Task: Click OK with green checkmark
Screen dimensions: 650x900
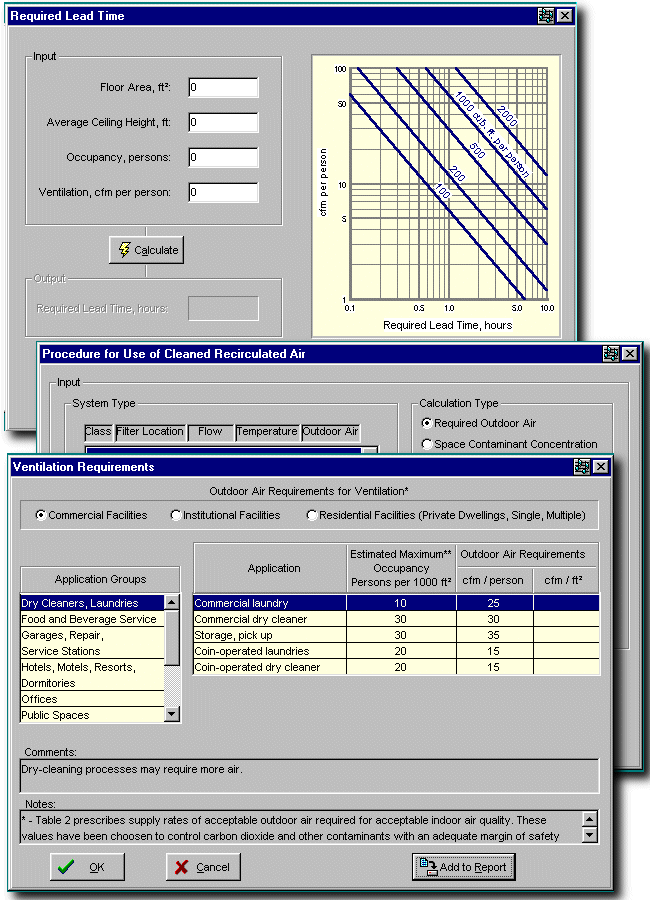Action: [88, 867]
